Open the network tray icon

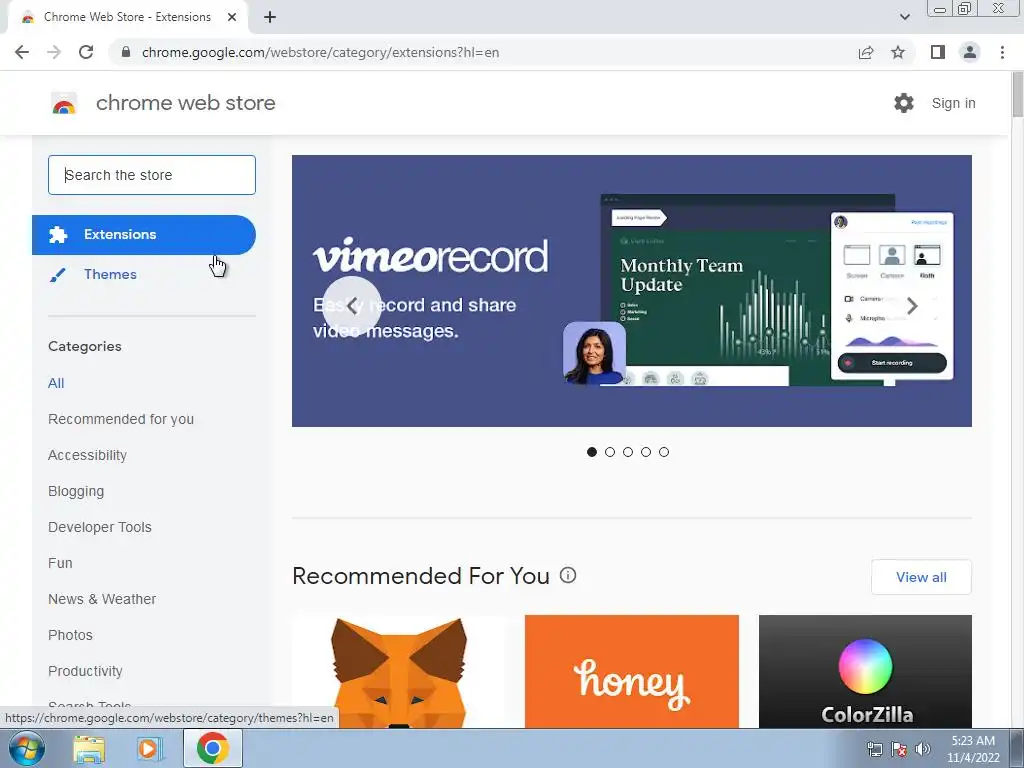point(874,749)
